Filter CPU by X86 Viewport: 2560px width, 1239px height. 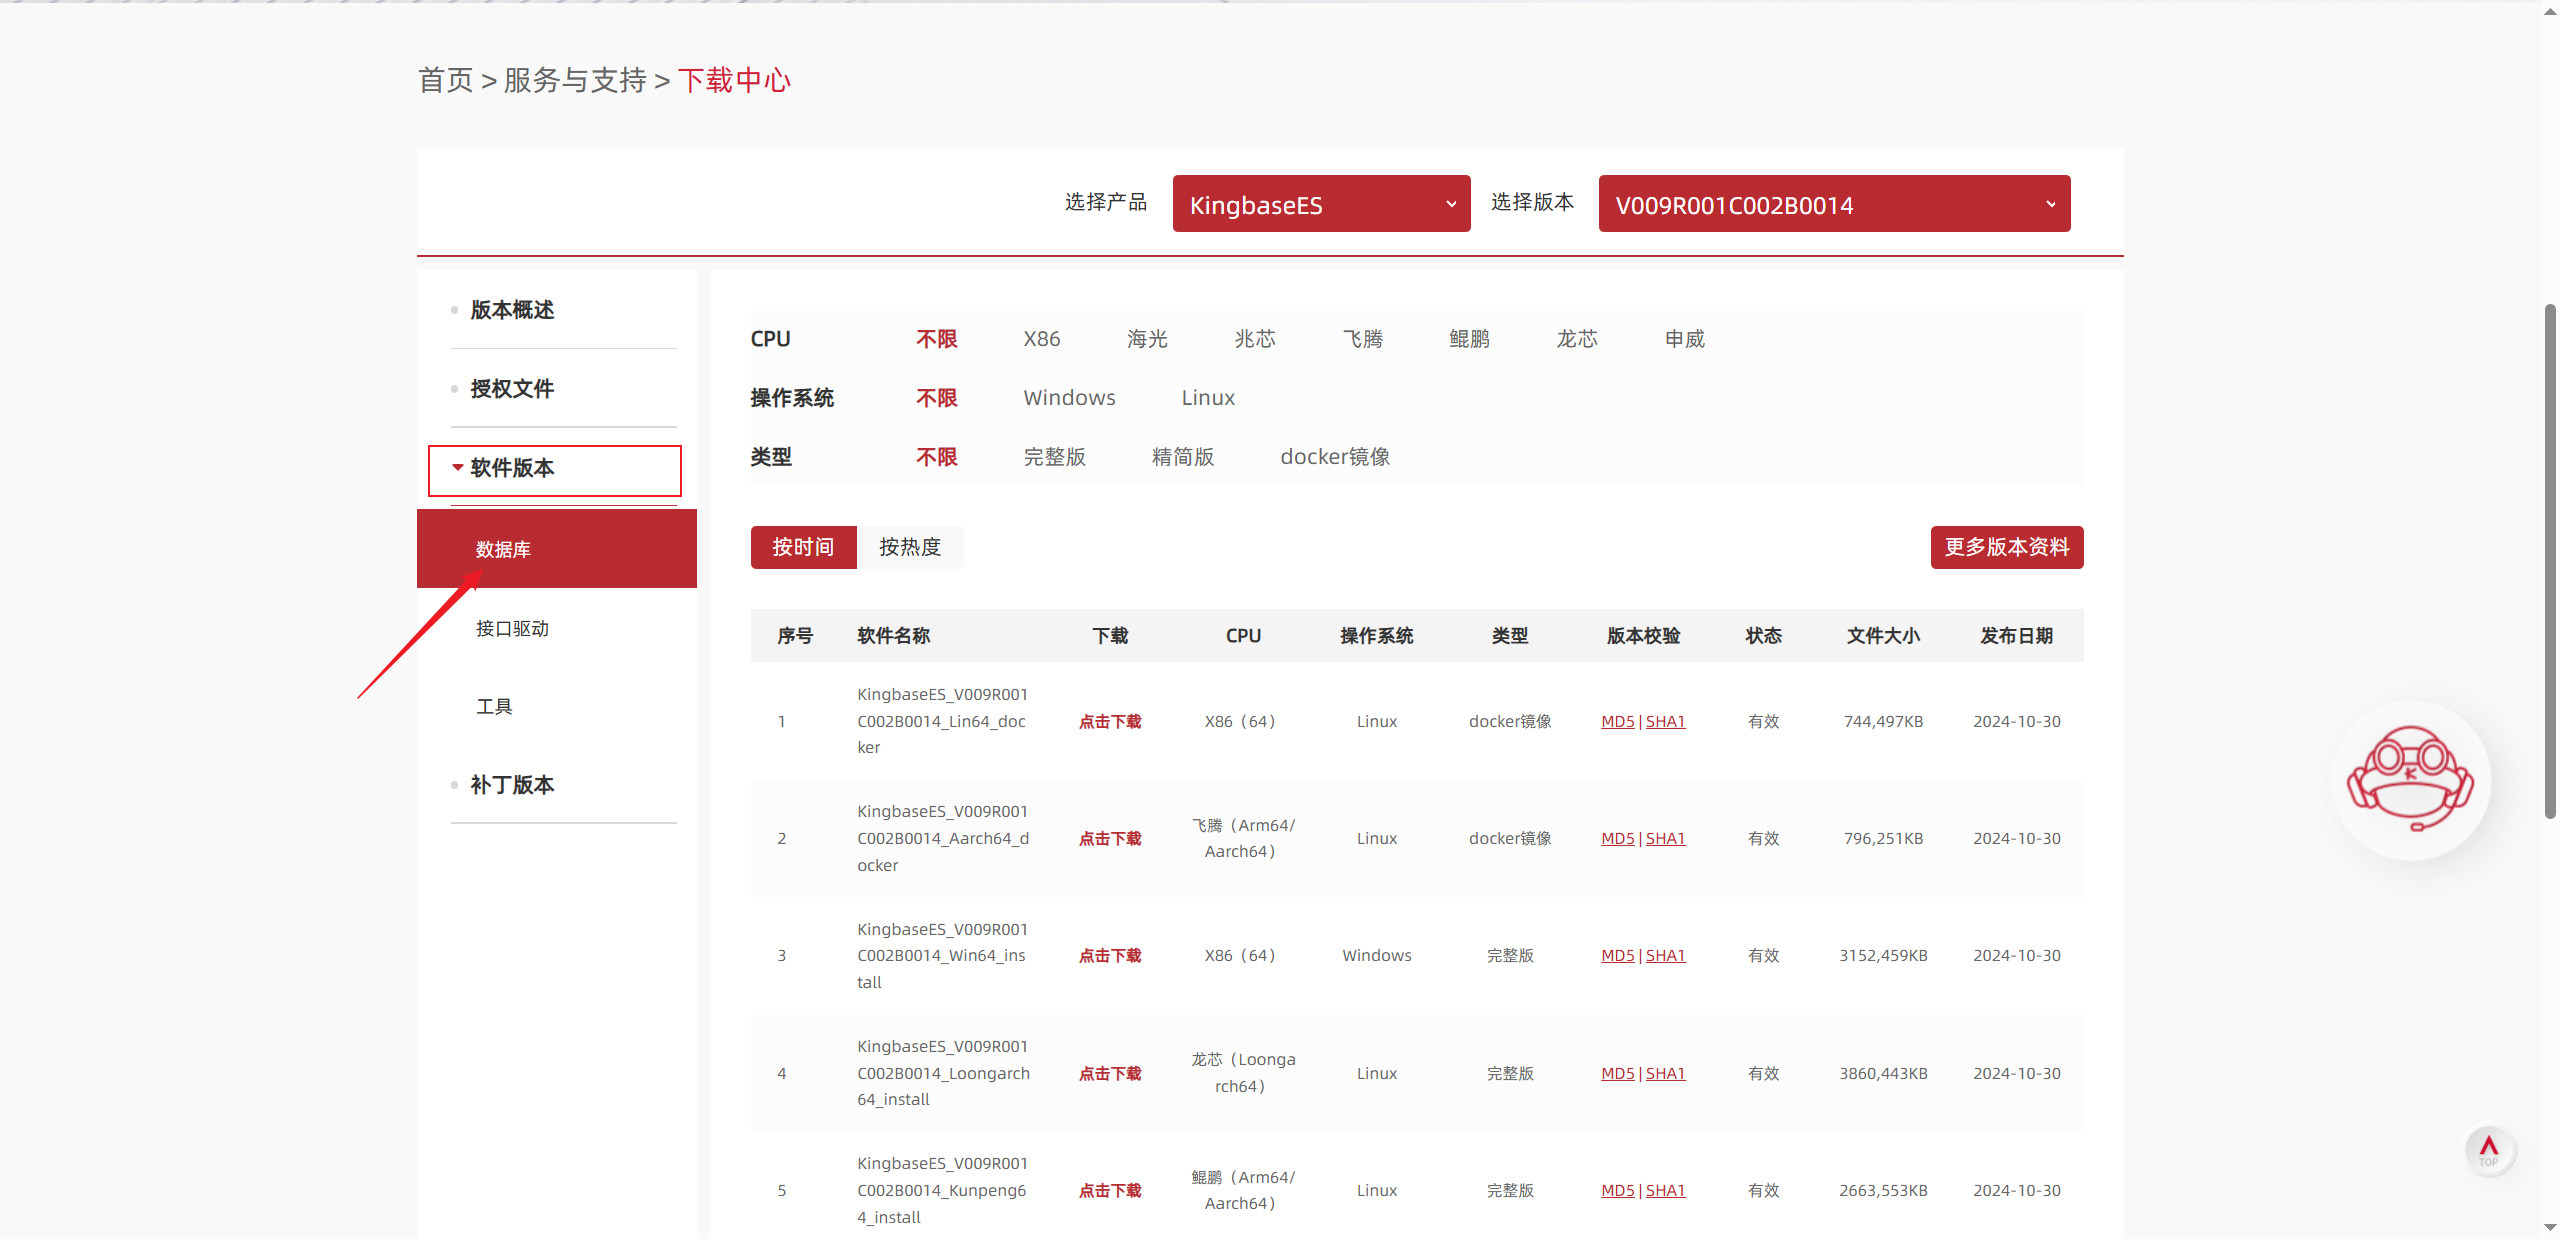(x=1041, y=339)
